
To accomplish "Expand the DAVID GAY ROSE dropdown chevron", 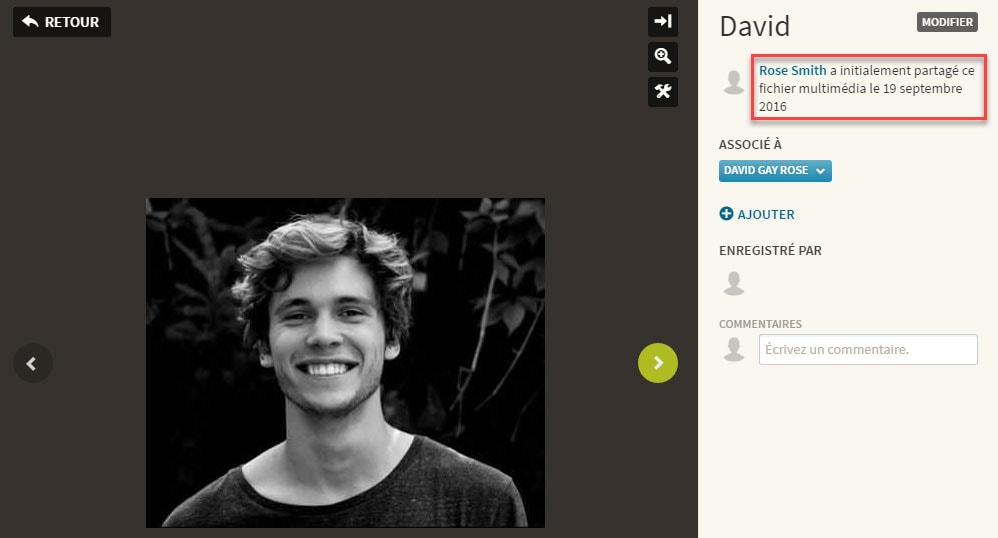I will (820, 171).
